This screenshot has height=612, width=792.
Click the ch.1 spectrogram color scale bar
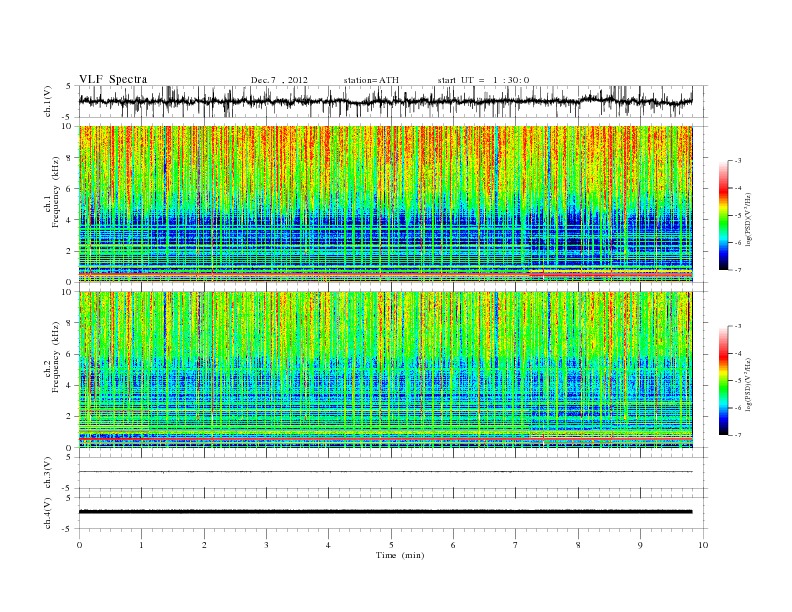pyautogui.click(x=723, y=215)
